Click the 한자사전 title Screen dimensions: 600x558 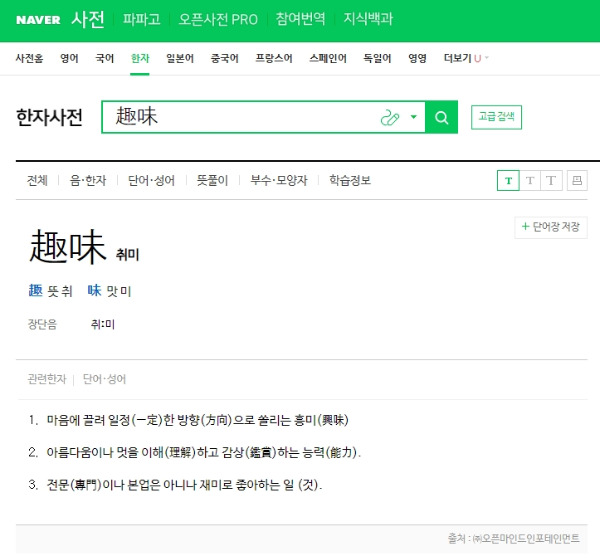tap(49, 117)
